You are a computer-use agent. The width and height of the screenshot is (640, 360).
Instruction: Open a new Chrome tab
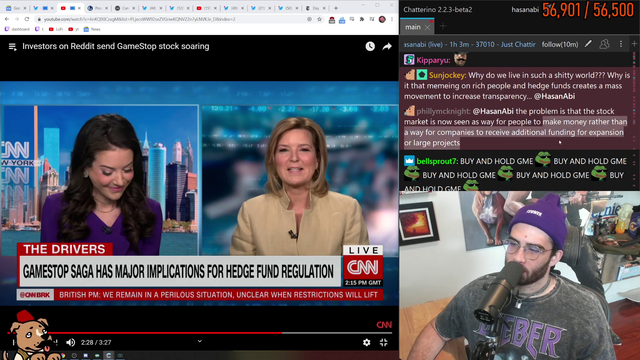[x=336, y=8]
